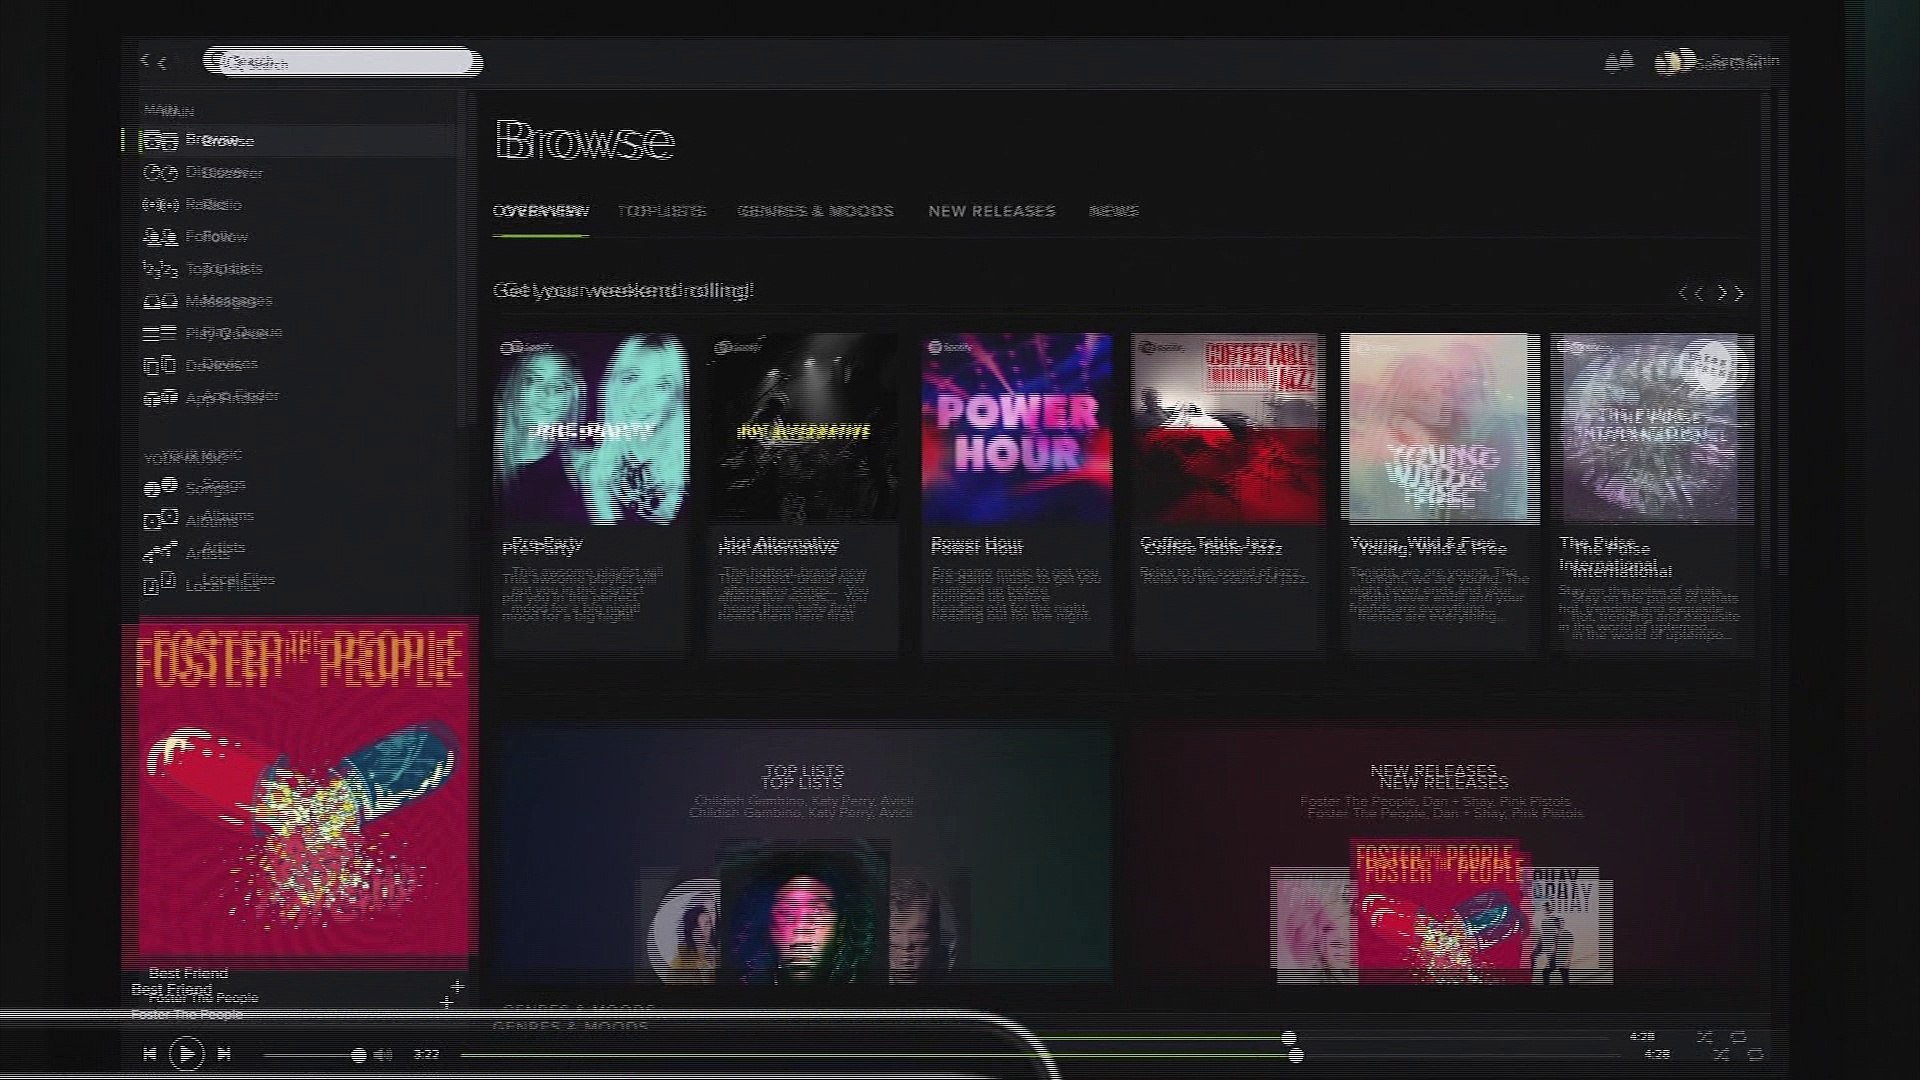This screenshot has width=1920, height=1080.
Task: Open Foster The People now-playing artwork
Action: click(x=300, y=790)
